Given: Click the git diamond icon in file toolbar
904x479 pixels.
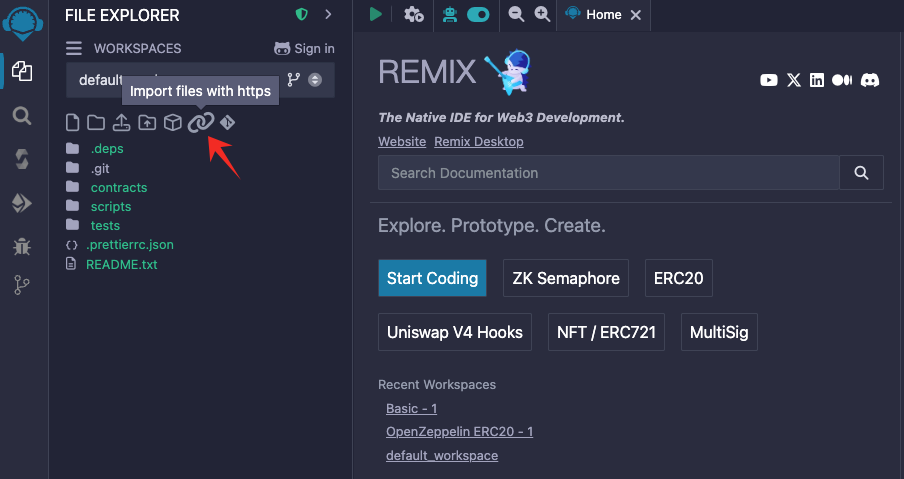Looking at the screenshot, I should tap(227, 123).
